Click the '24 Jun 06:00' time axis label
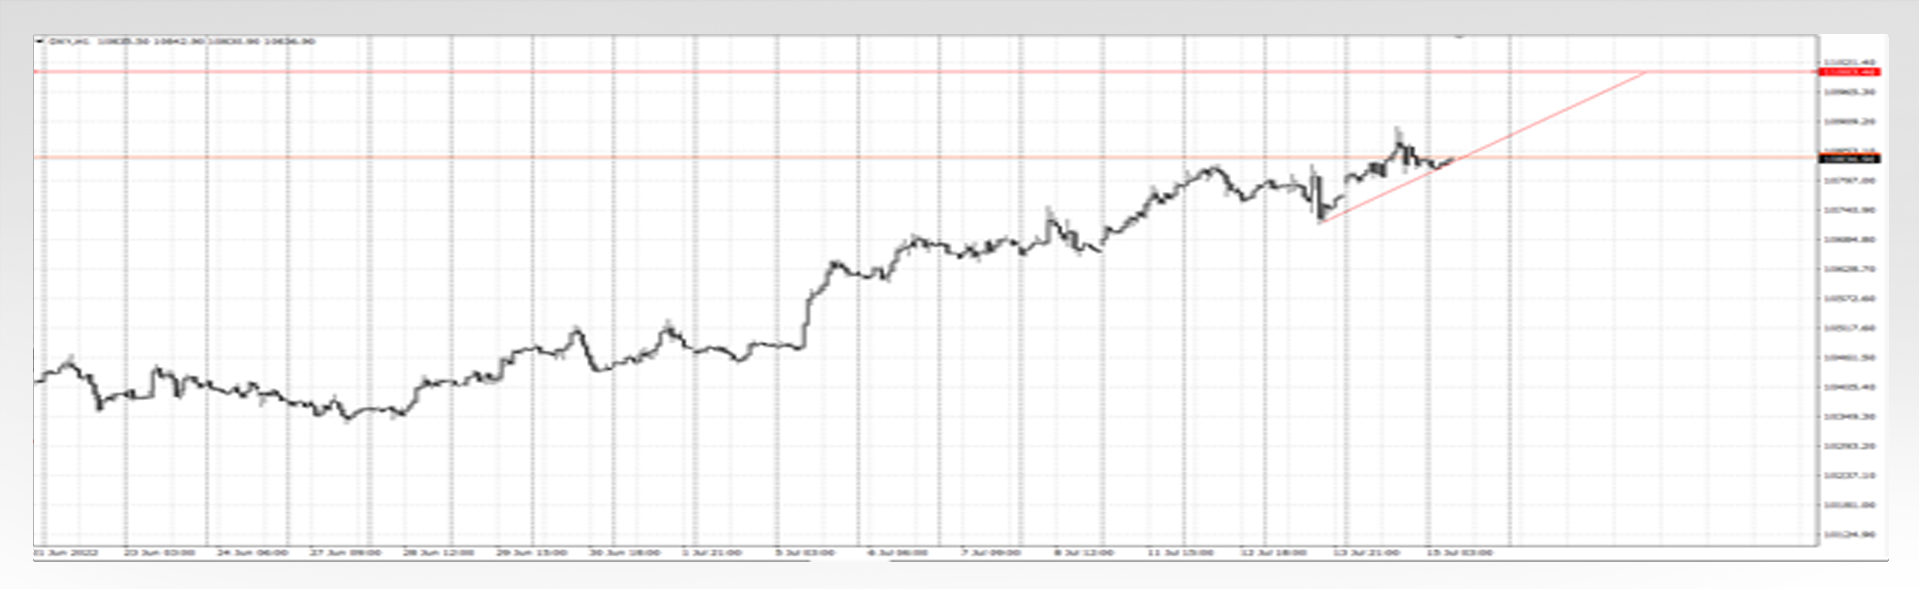Screen dimensions: 1920x590 click(252, 552)
